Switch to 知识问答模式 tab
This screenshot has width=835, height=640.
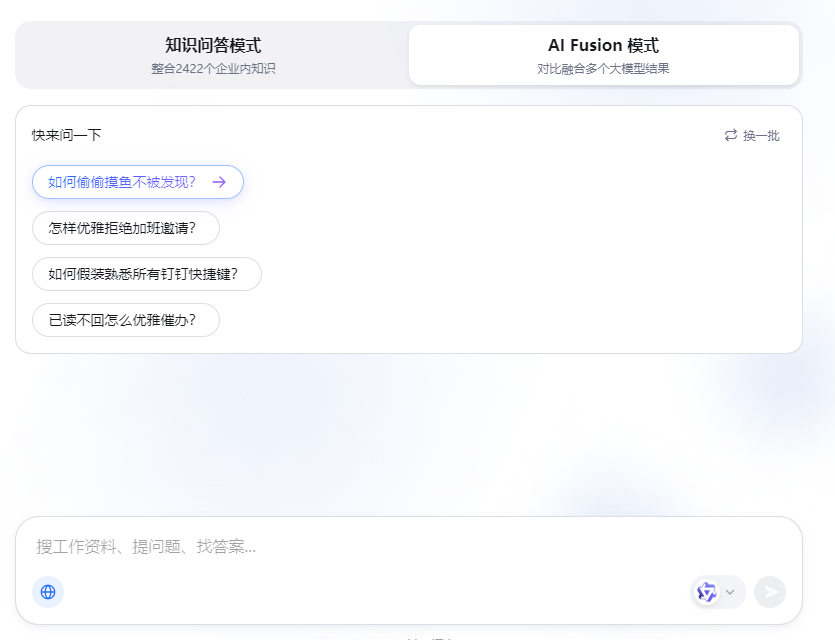213,55
